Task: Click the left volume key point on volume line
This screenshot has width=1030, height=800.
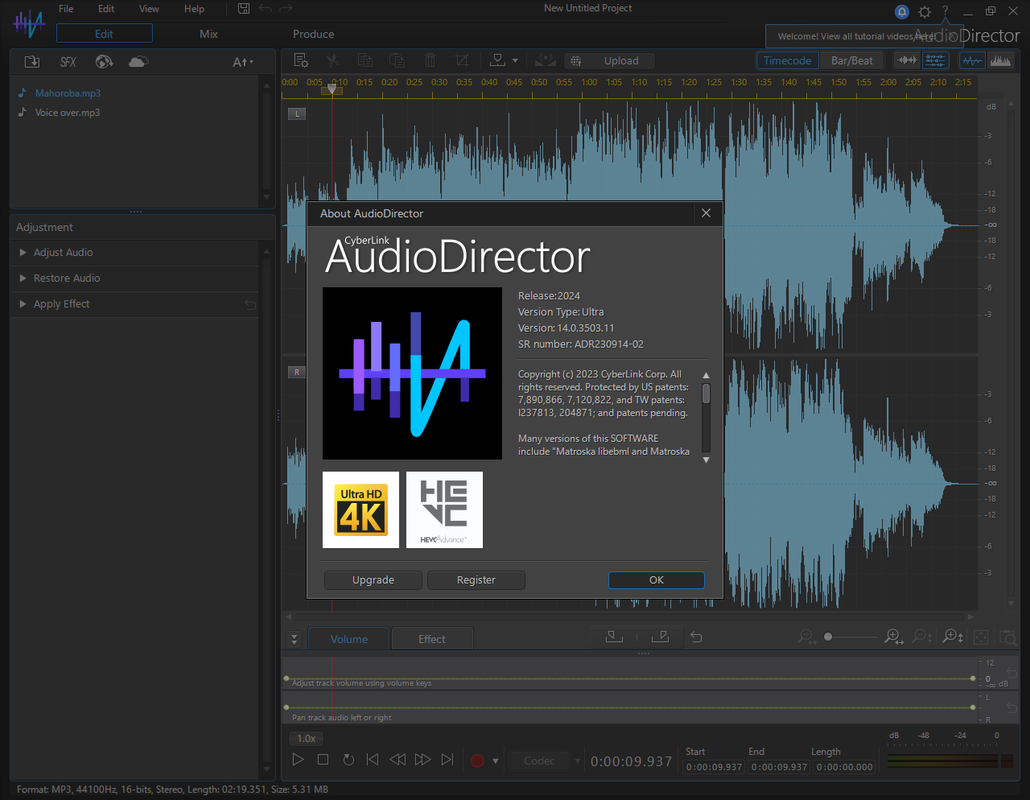Action: point(286,678)
